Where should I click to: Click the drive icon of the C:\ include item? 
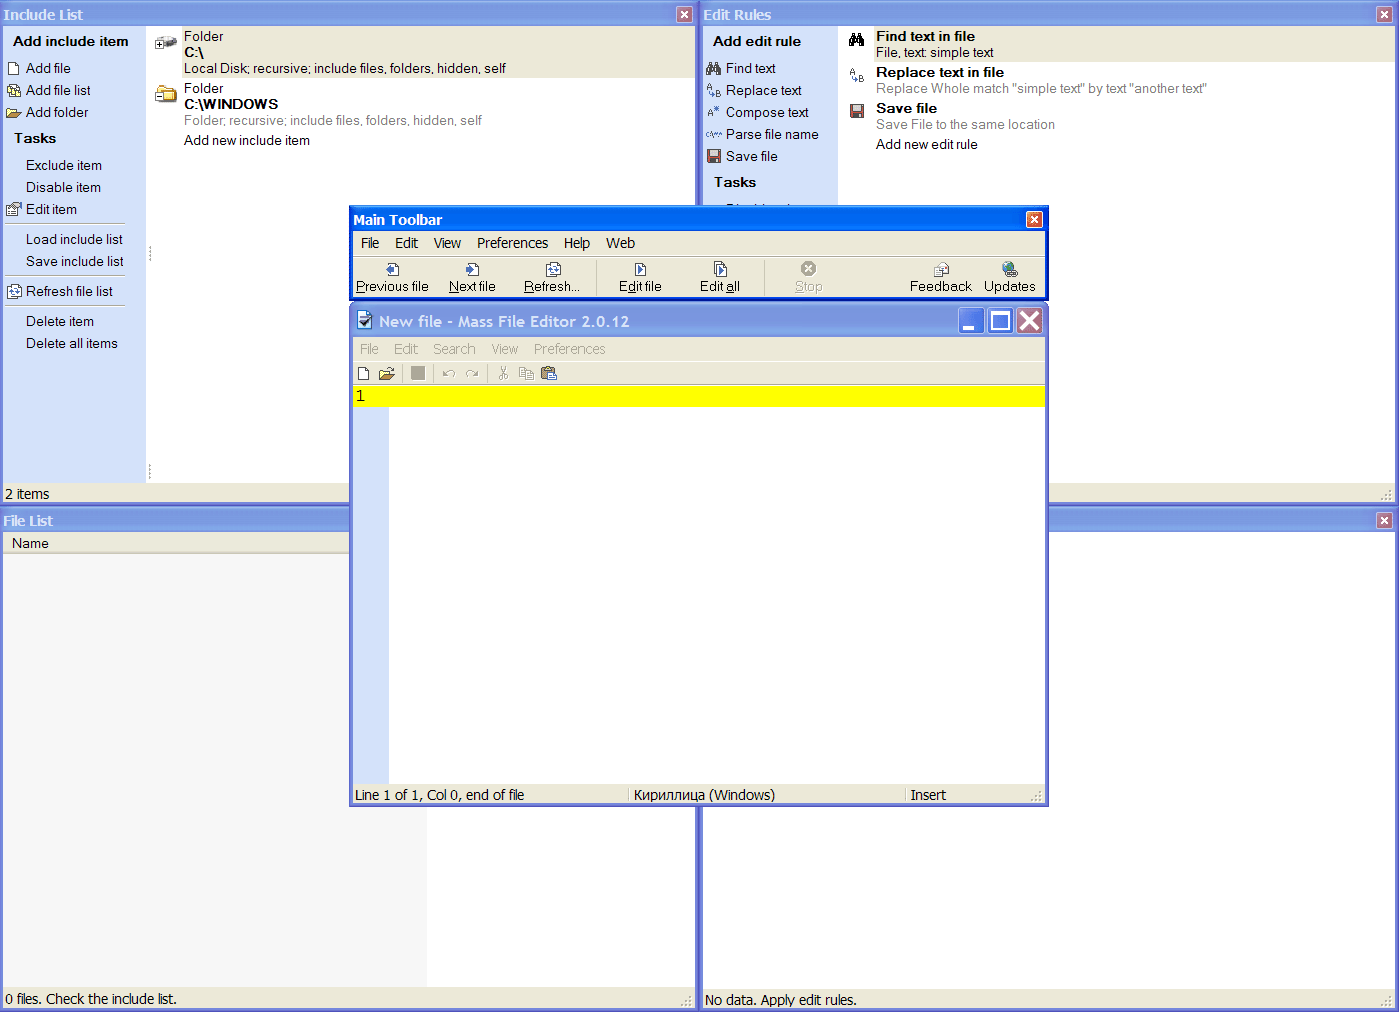coord(166,43)
